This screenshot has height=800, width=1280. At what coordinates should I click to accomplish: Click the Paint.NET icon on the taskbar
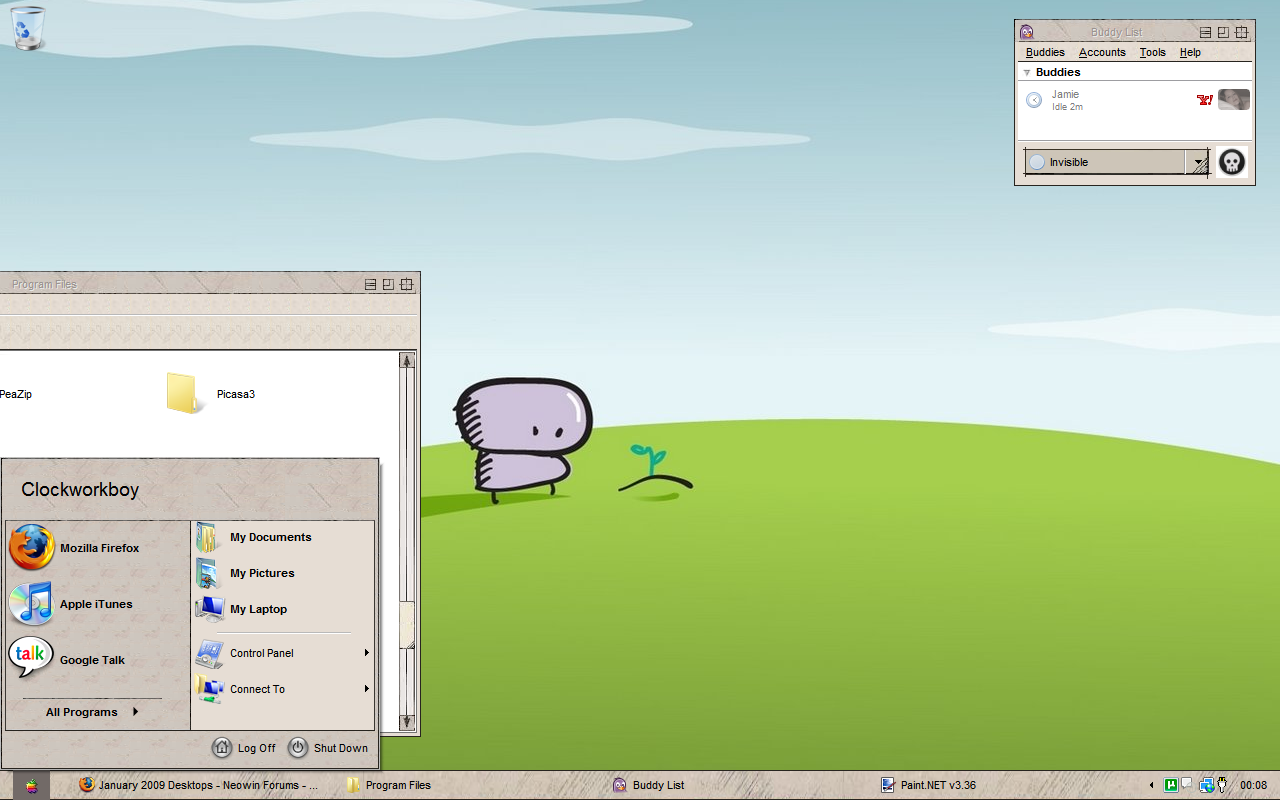click(x=887, y=785)
